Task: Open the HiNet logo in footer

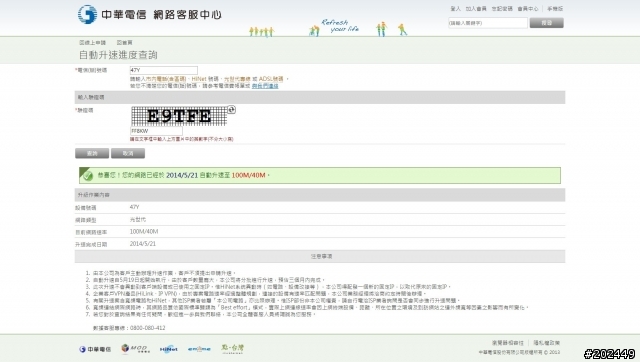Action: 169,349
